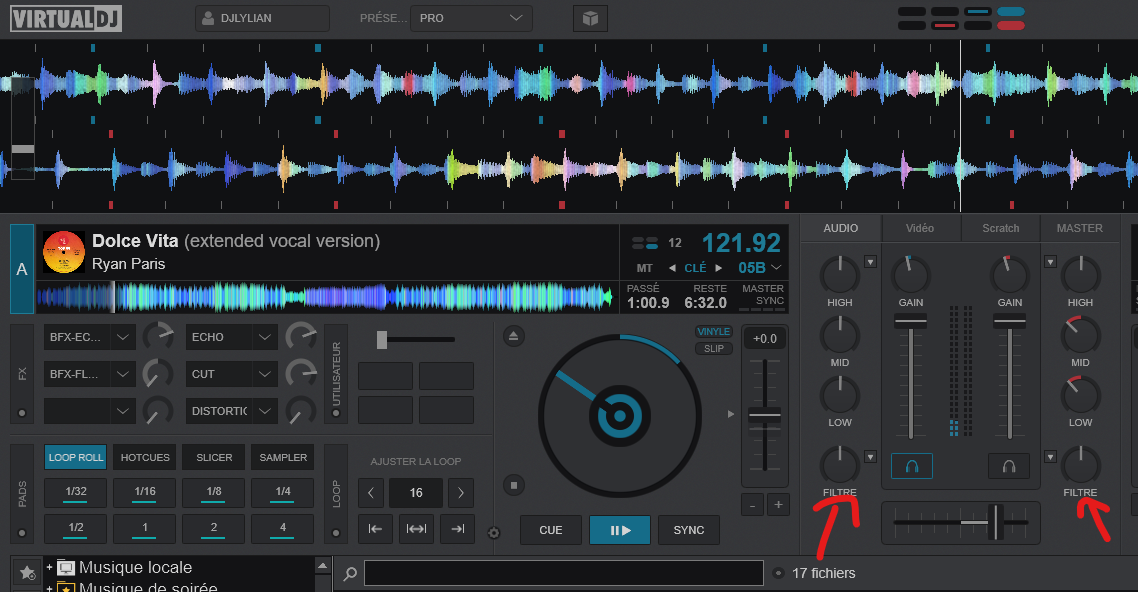Image resolution: width=1138 pixels, height=592 pixels.
Task: Trigger the 1/16 loop roll pad
Action: [144, 492]
